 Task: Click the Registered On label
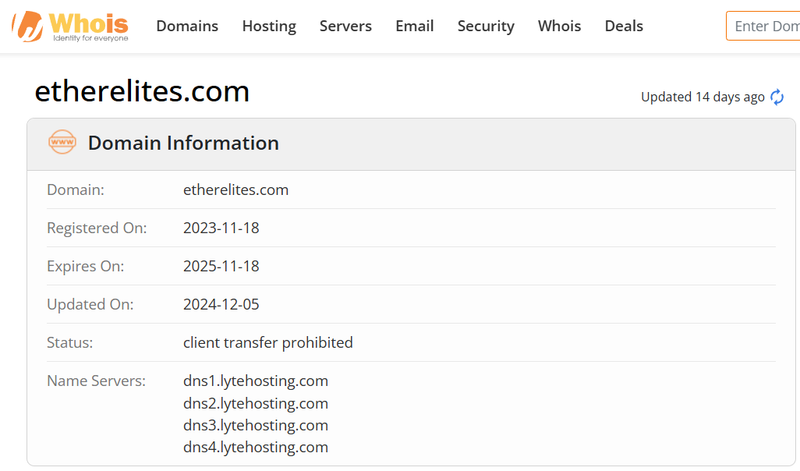pos(97,228)
